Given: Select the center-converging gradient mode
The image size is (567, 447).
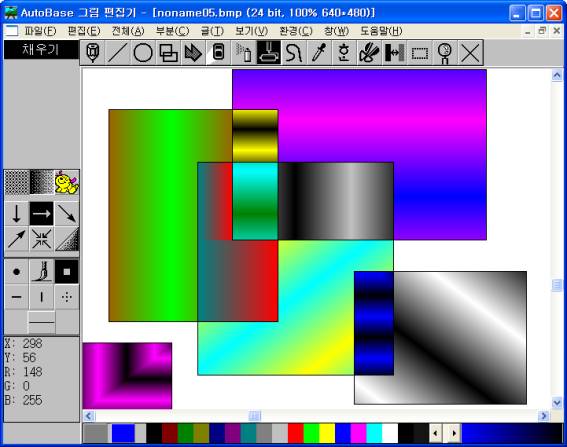Looking at the screenshot, I should coord(42,239).
